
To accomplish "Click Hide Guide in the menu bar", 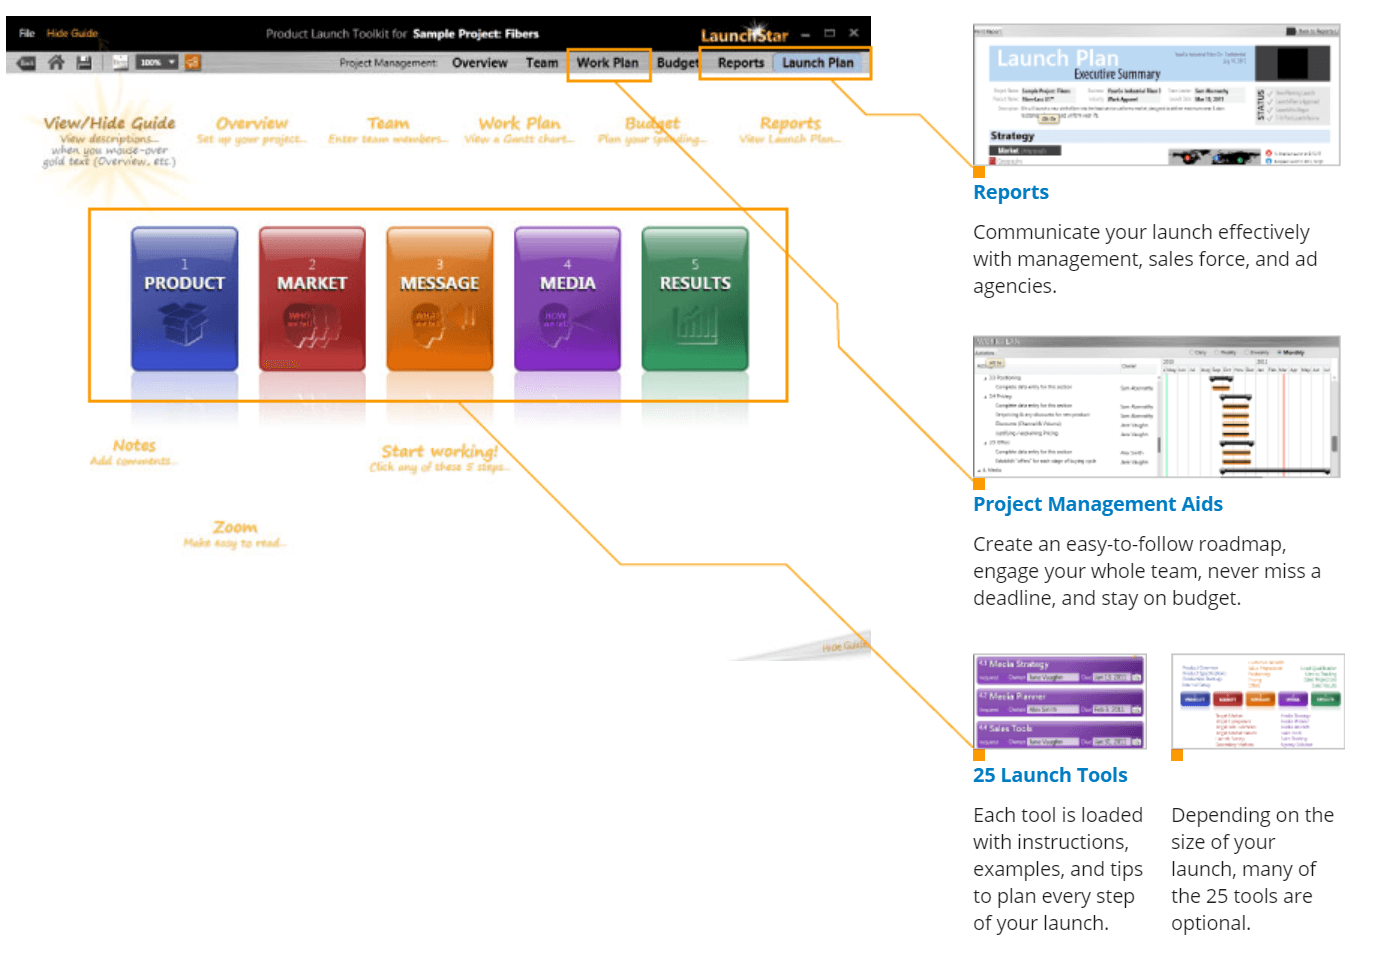I will (72, 33).
